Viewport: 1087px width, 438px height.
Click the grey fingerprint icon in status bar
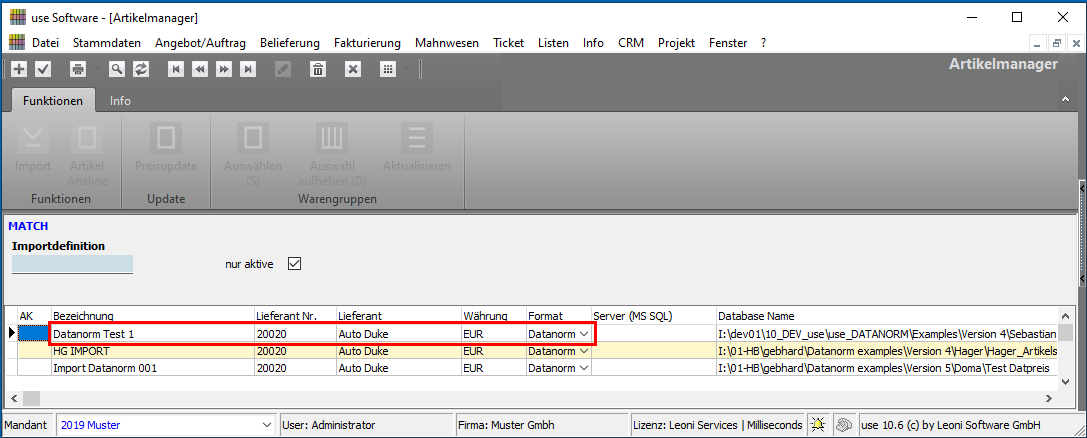tap(843, 425)
